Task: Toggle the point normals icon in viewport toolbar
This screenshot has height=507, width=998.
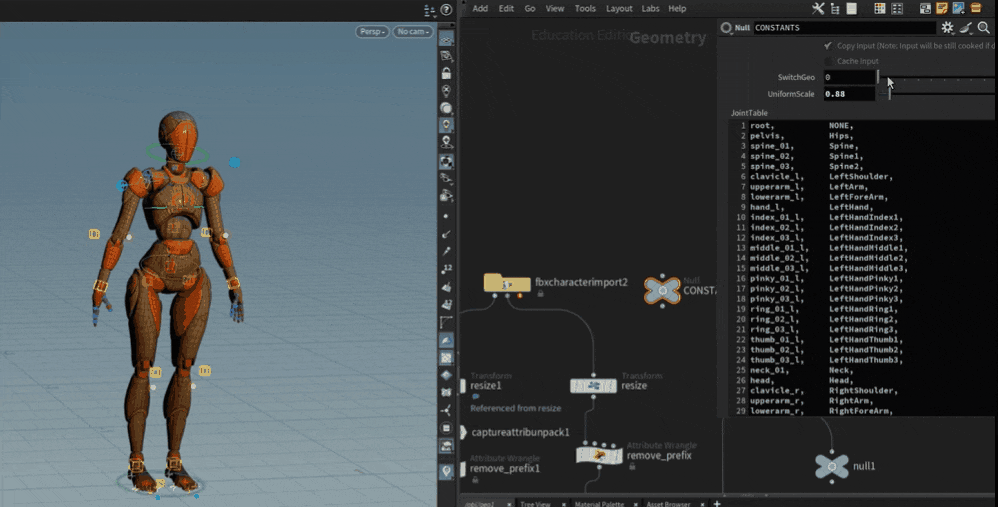Action: [447, 234]
